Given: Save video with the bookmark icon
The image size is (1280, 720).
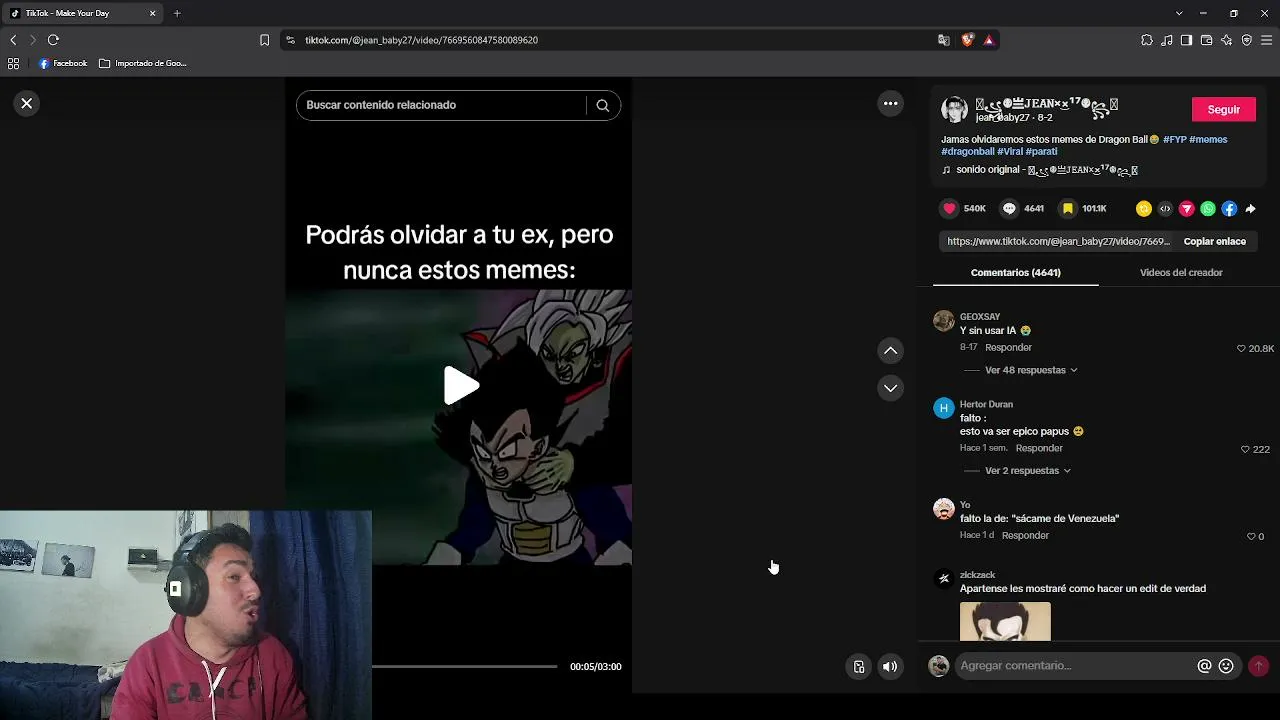Looking at the screenshot, I should [1067, 208].
